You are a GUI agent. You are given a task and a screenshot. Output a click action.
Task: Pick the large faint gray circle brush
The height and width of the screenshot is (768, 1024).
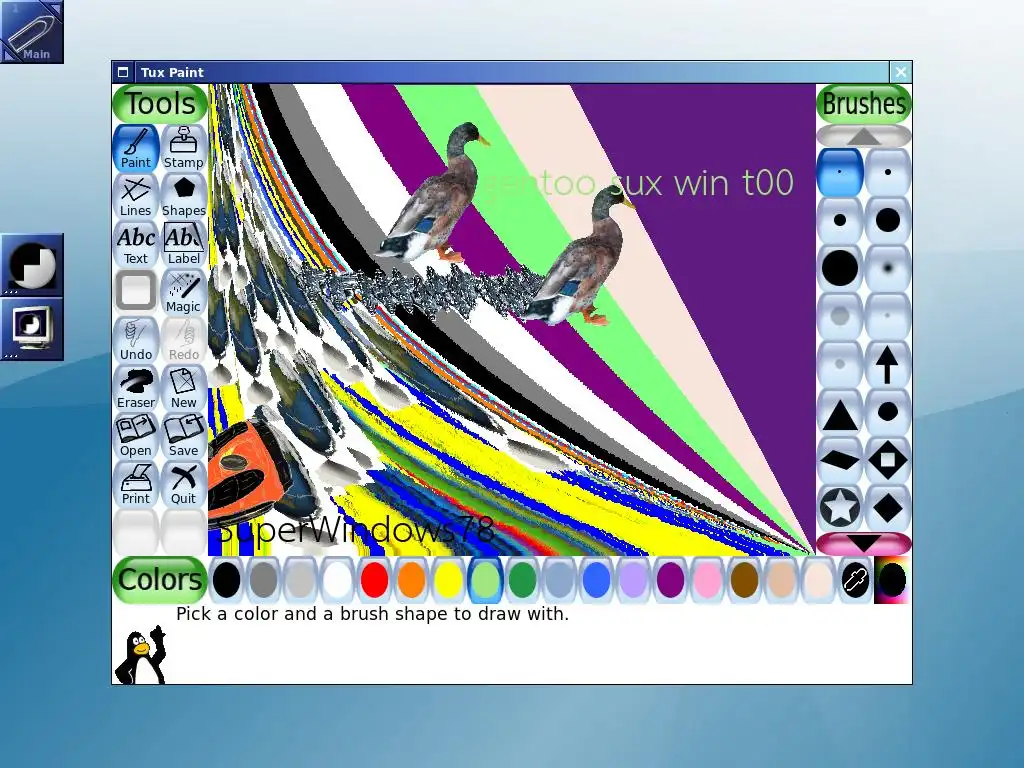pos(840,316)
